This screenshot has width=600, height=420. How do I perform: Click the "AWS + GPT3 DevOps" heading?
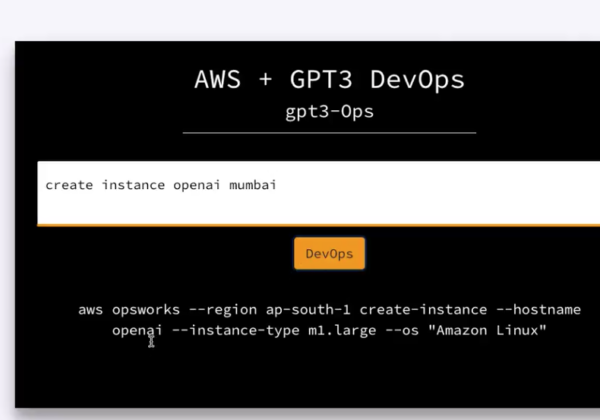click(329, 80)
